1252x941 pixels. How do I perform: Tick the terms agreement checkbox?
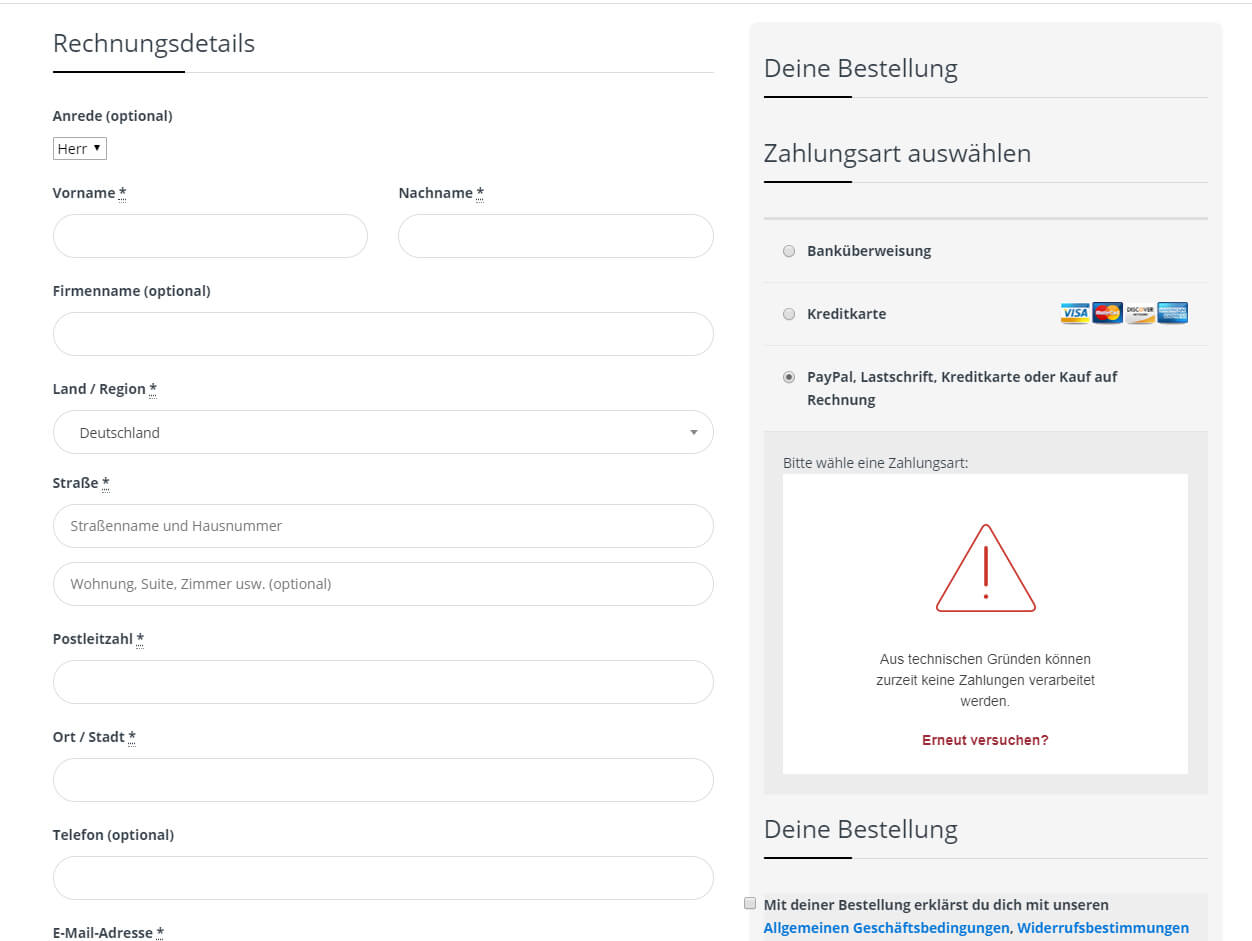(x=750, y=903)
